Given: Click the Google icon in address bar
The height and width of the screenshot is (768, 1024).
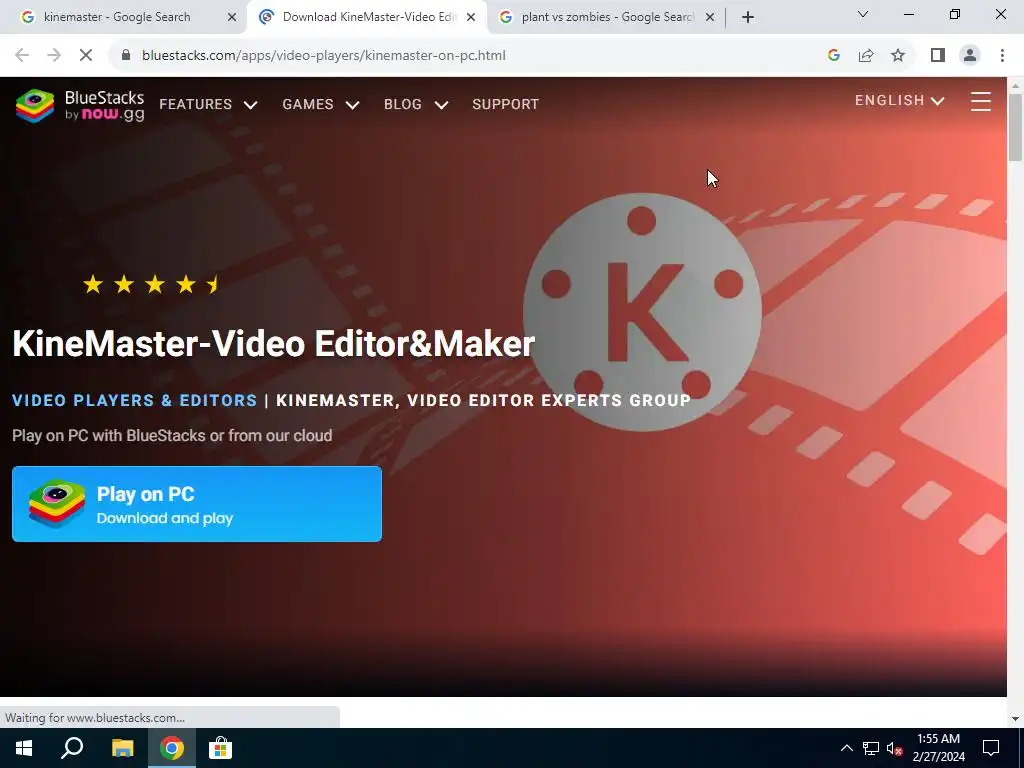Looking at the screenshot, I should pyautogui.click(x=833, y=56).
